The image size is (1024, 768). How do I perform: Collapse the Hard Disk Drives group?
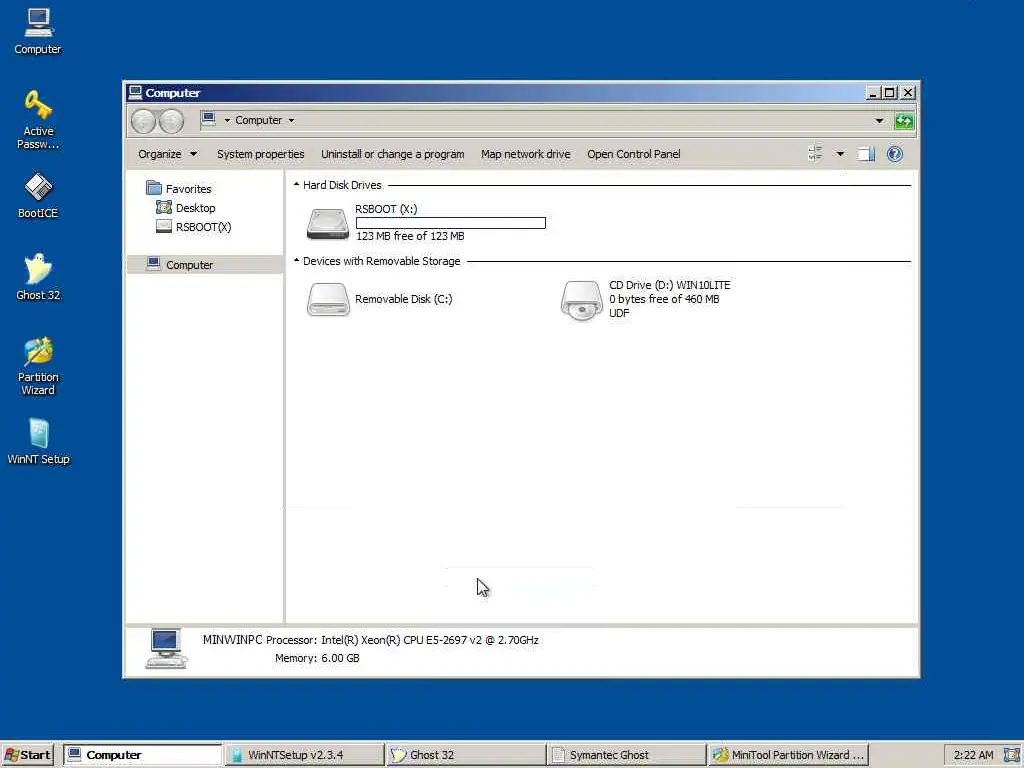296,185
